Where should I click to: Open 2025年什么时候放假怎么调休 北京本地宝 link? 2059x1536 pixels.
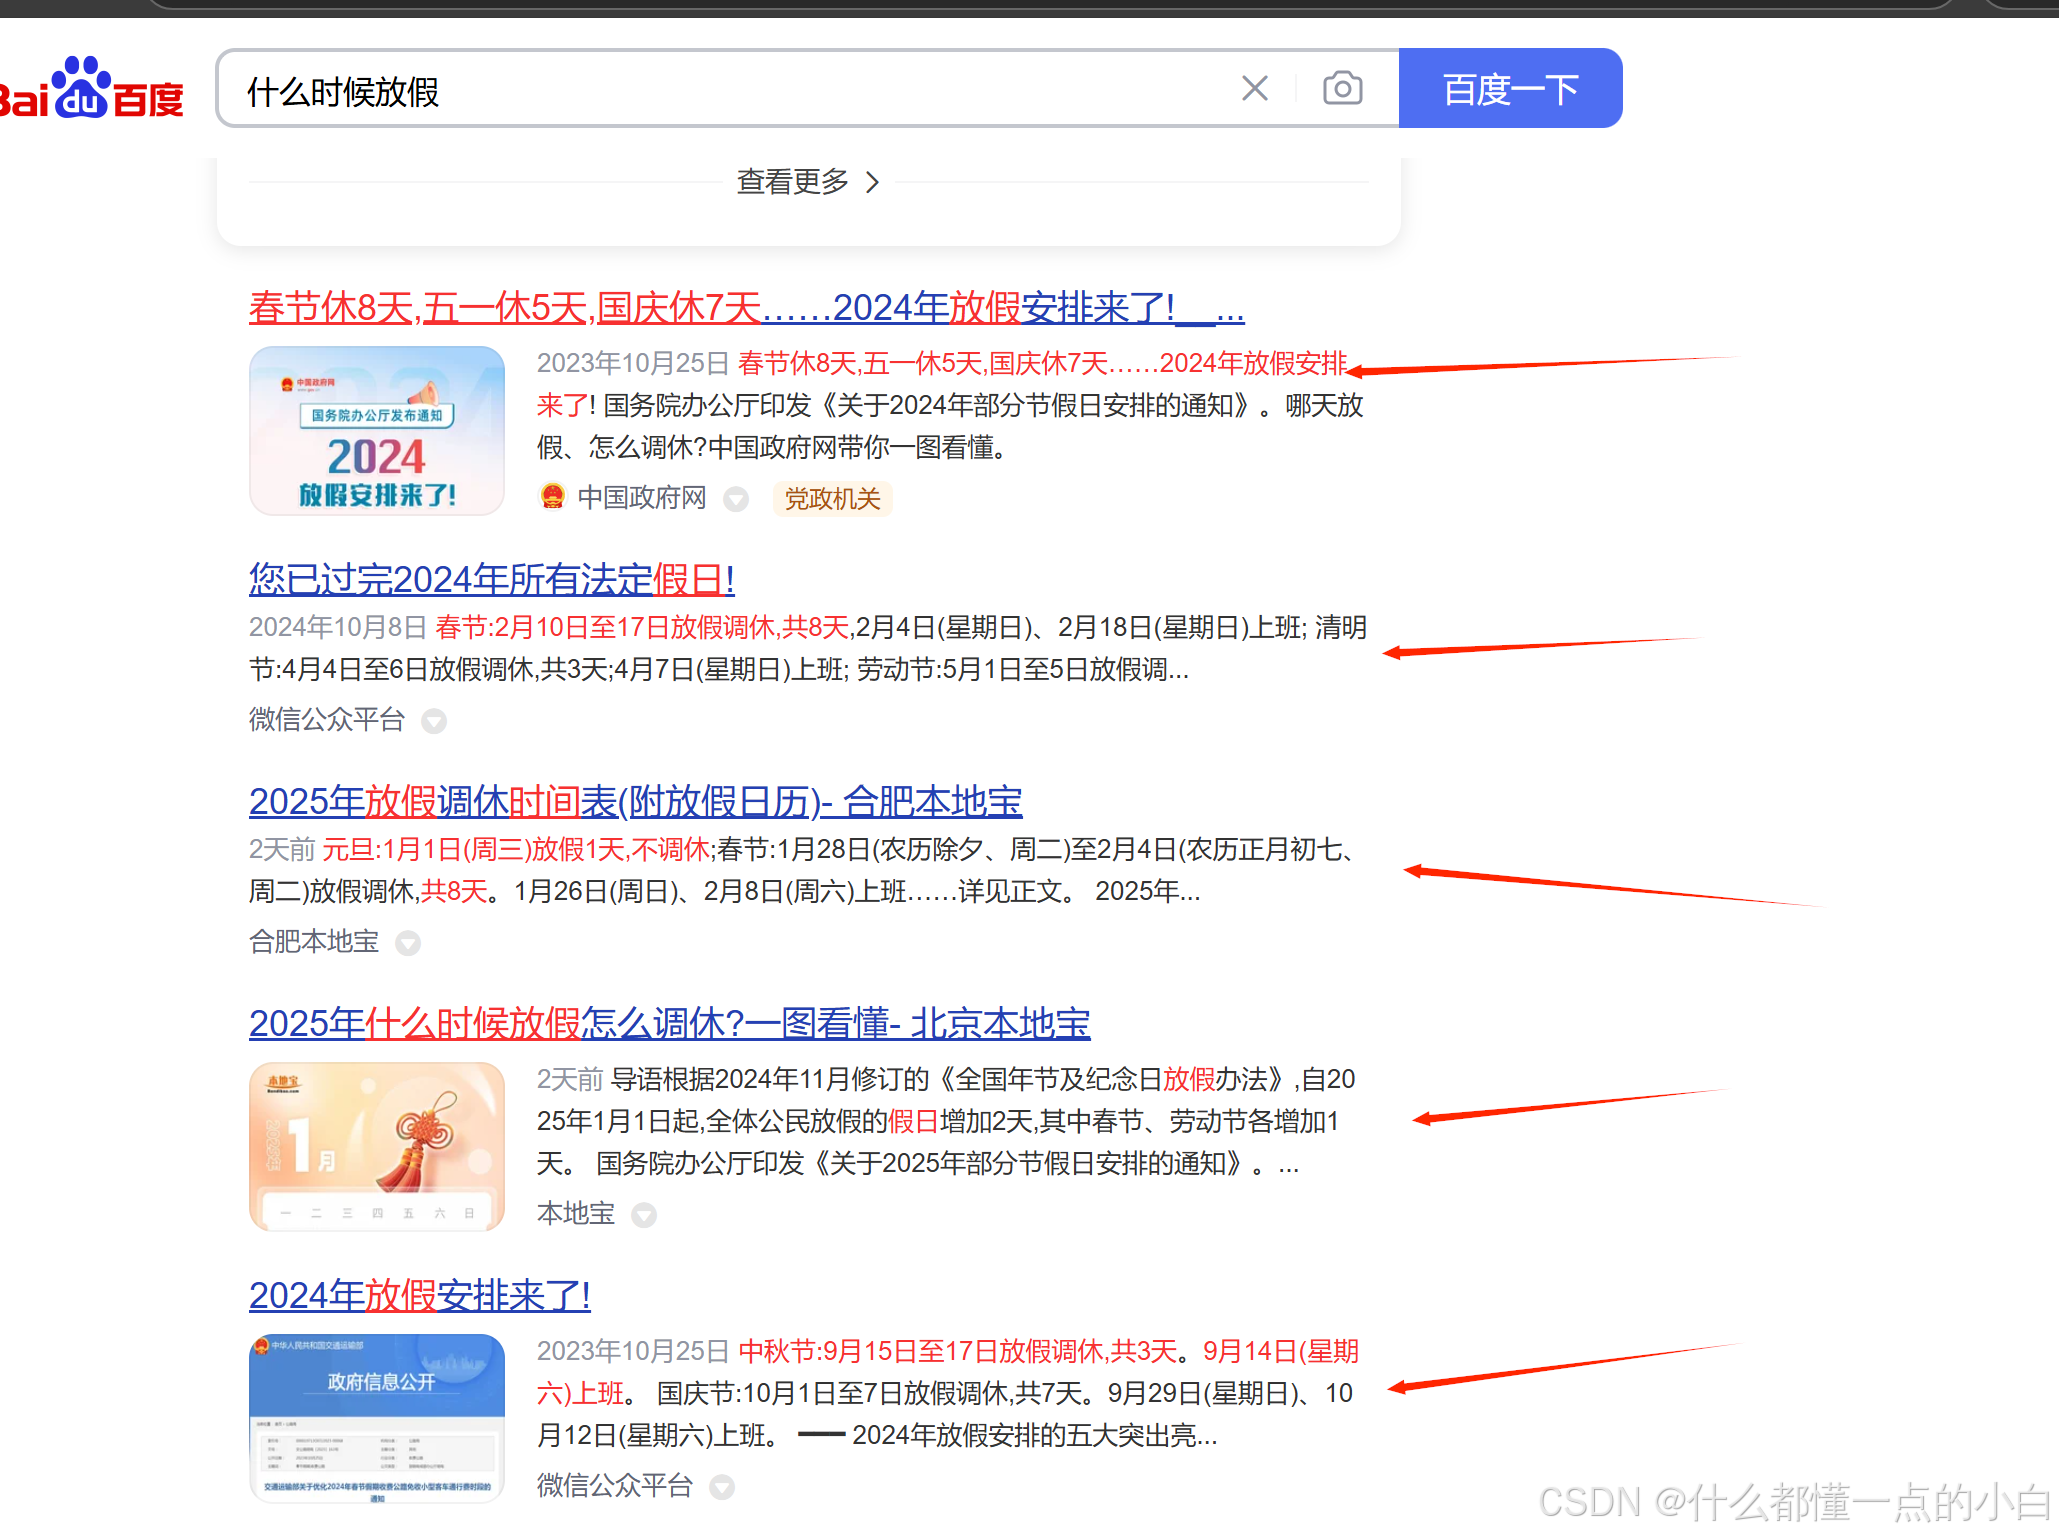pos(669,1024)
